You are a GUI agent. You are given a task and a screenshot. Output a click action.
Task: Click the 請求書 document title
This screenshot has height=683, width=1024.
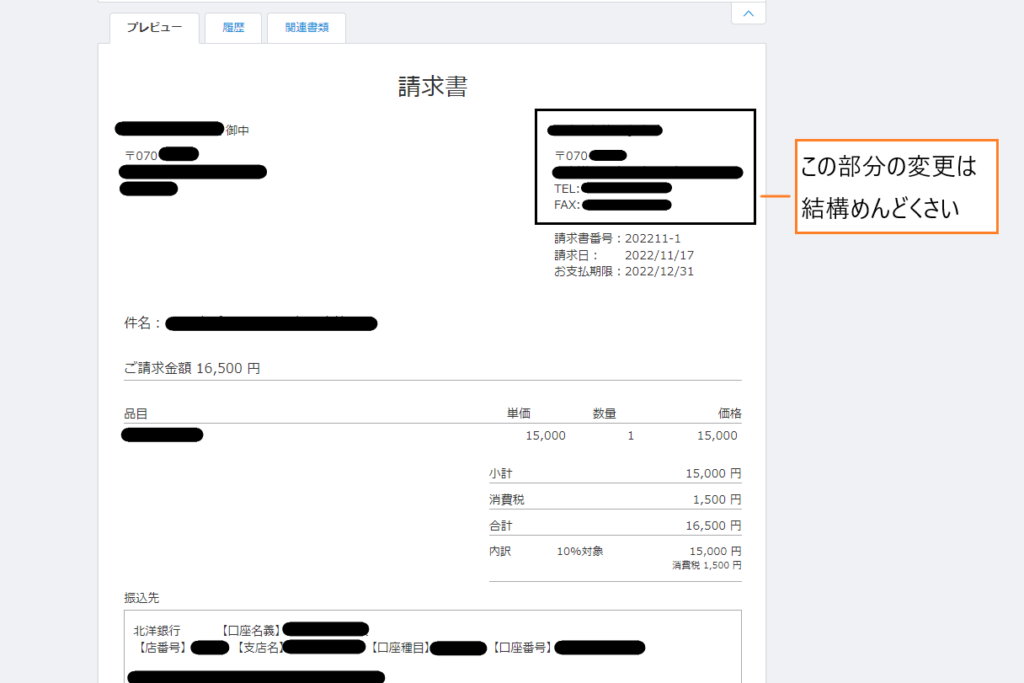432,87
